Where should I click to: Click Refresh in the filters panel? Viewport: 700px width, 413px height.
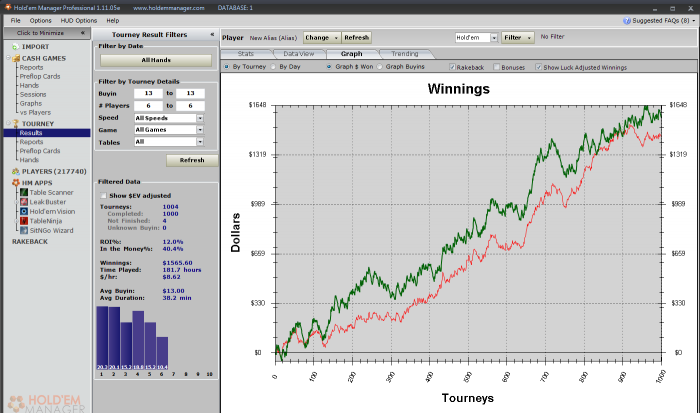(192, 160)
